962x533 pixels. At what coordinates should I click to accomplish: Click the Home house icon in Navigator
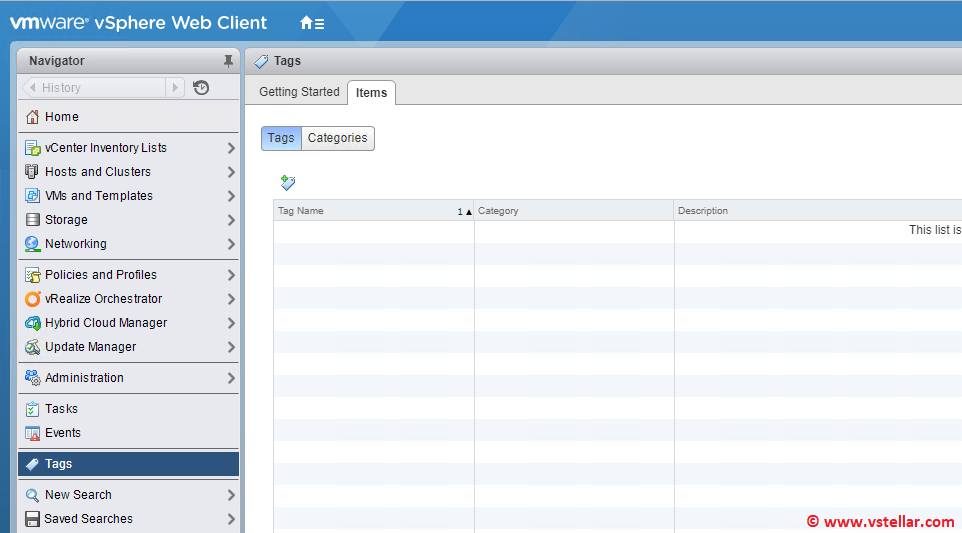pos(33,117)
